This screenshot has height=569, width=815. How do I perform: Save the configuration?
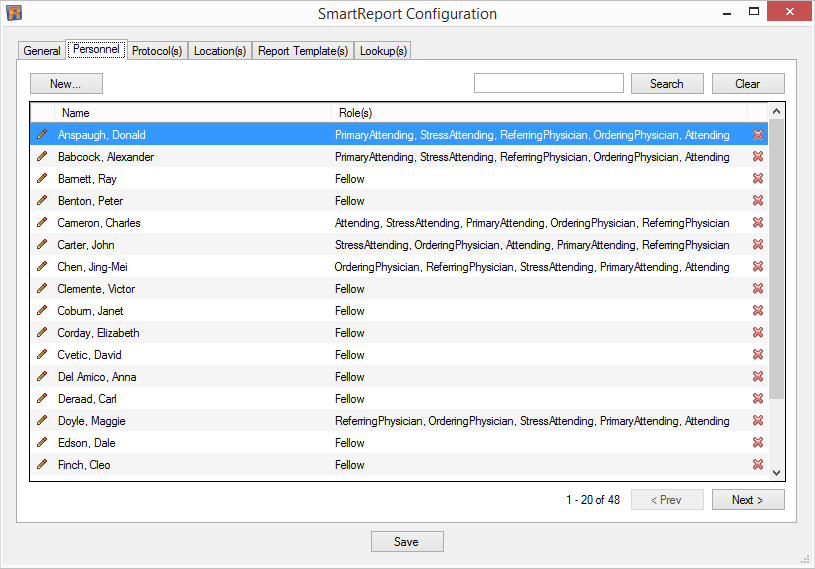406,542
